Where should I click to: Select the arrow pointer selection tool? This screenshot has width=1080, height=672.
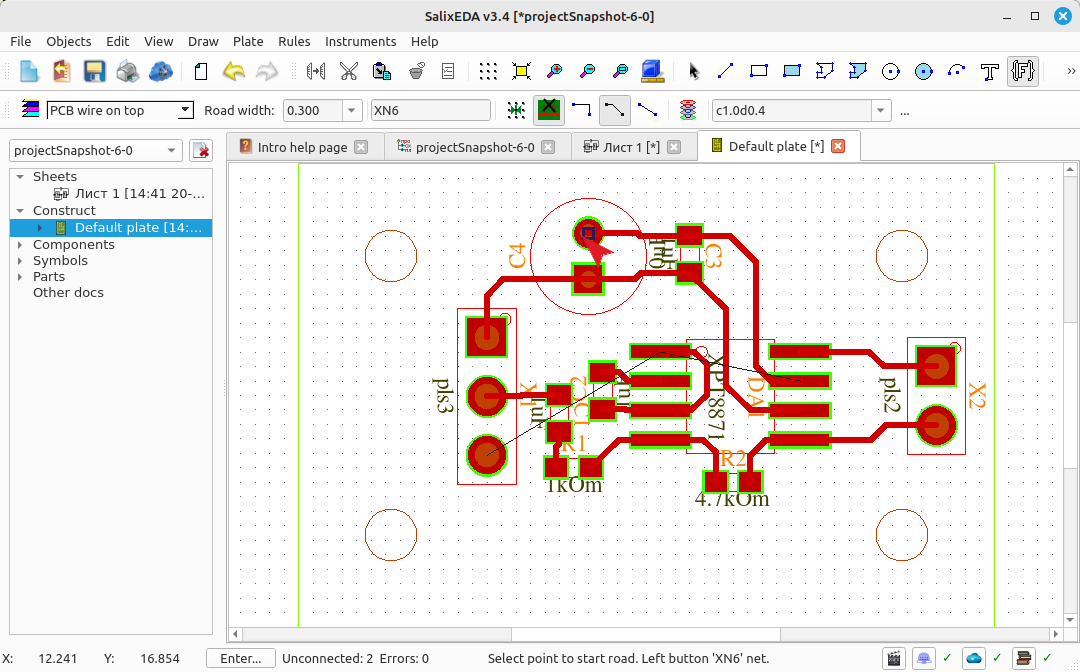693,71
